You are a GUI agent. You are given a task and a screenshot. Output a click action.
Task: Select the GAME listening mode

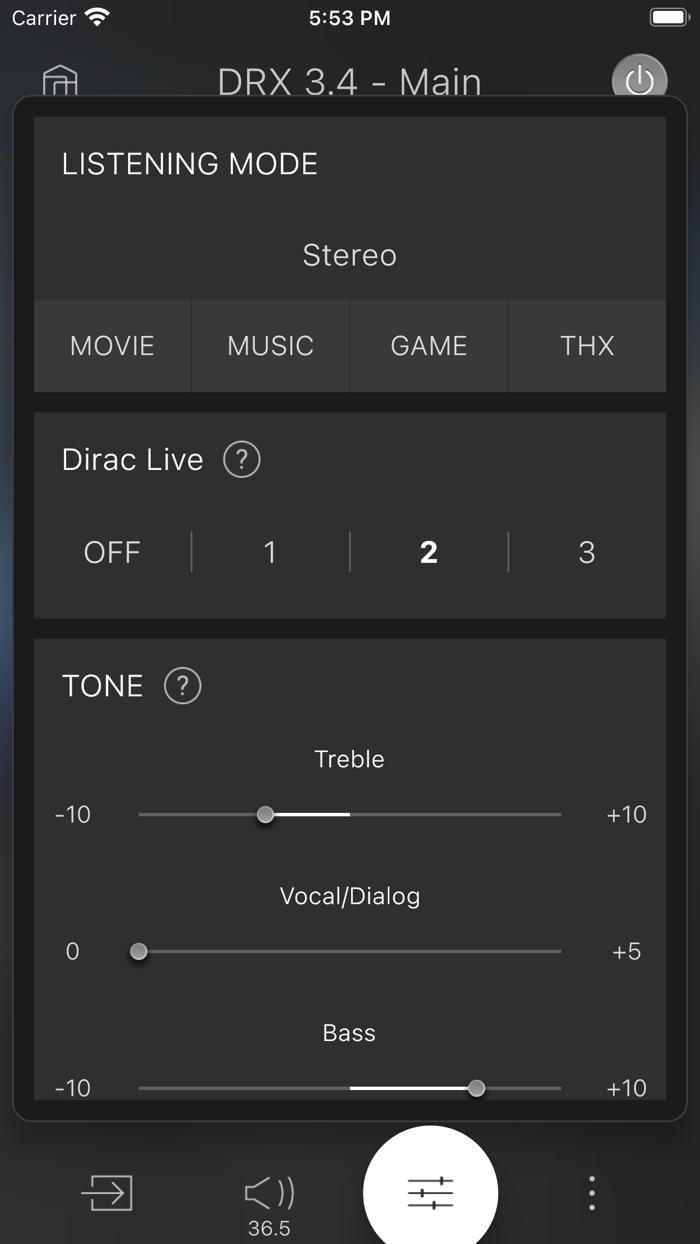click(429, 345)
